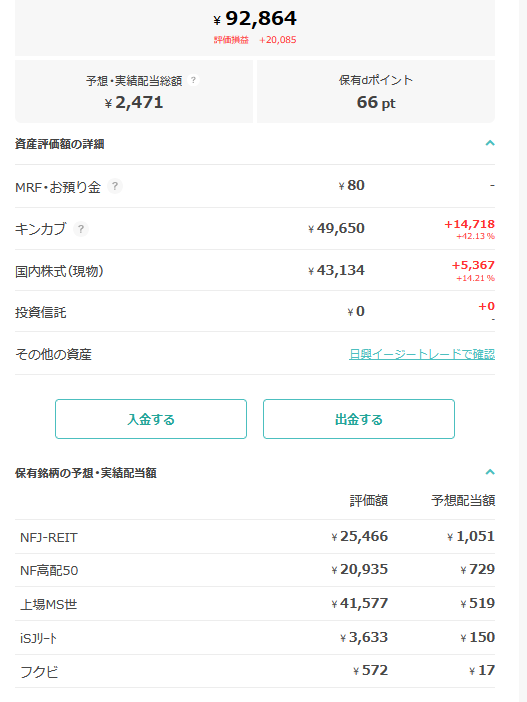
Task: Open 日興イージートレードで確認 link
Action: pyautogui.click(x=422, y=354)
